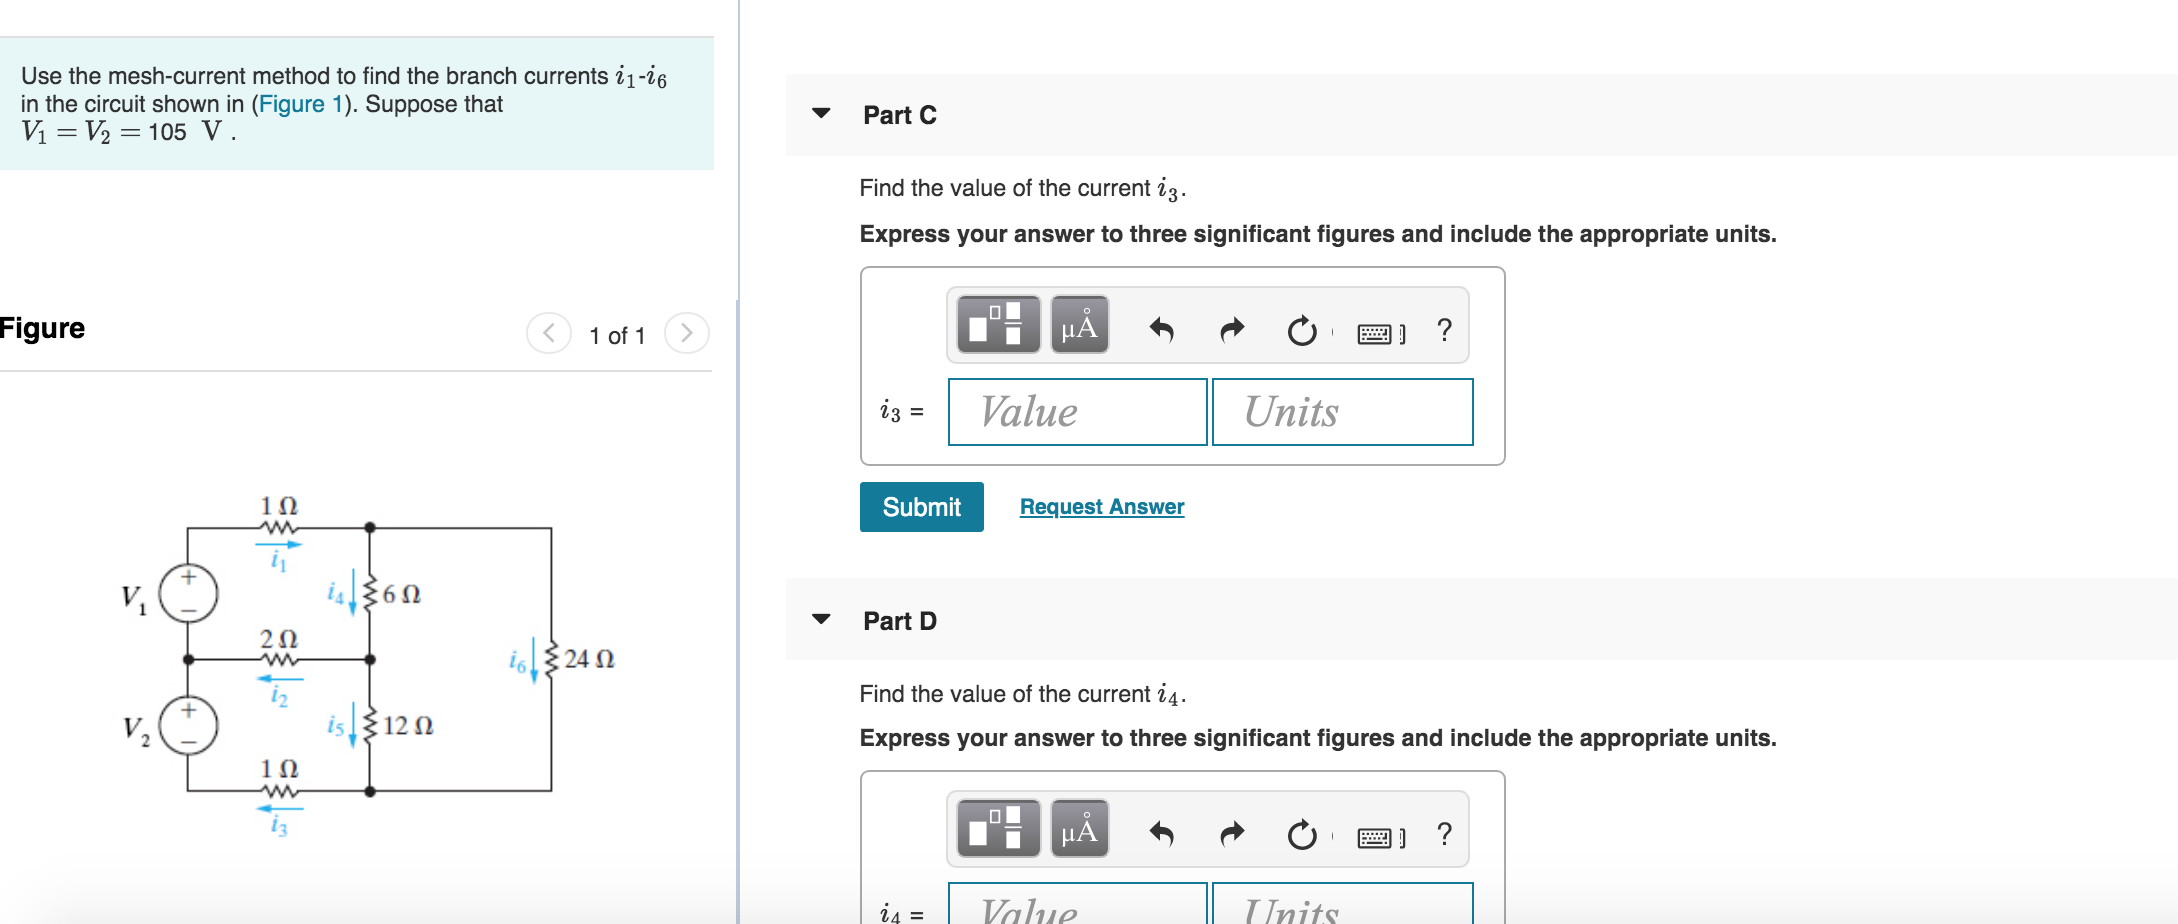Click the redo arrow in Part D toolbar
The height and width of the screenshot is (924, 2178).
(1230, 832)
